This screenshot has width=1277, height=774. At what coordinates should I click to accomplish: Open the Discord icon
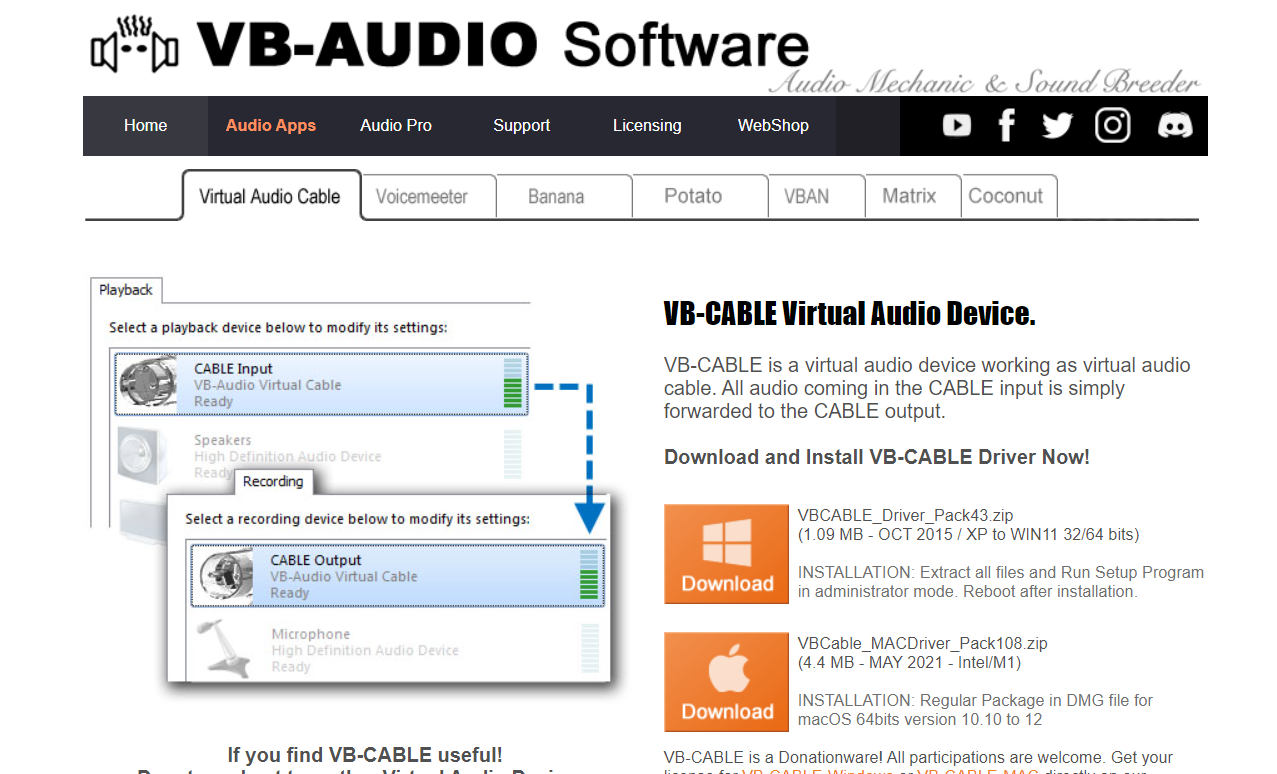[x=1174, y=125]
